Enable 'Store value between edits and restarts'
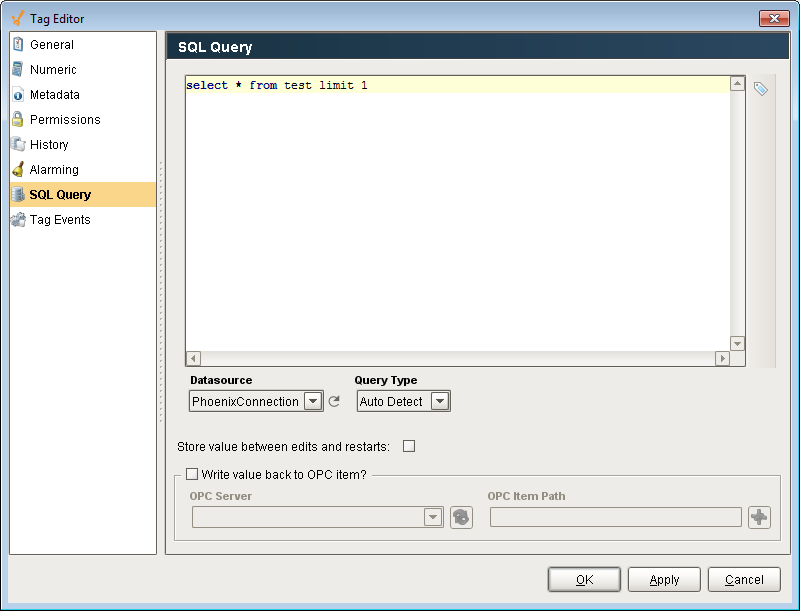The width and height of the screenshot is (800, 611). click(409, 446)
